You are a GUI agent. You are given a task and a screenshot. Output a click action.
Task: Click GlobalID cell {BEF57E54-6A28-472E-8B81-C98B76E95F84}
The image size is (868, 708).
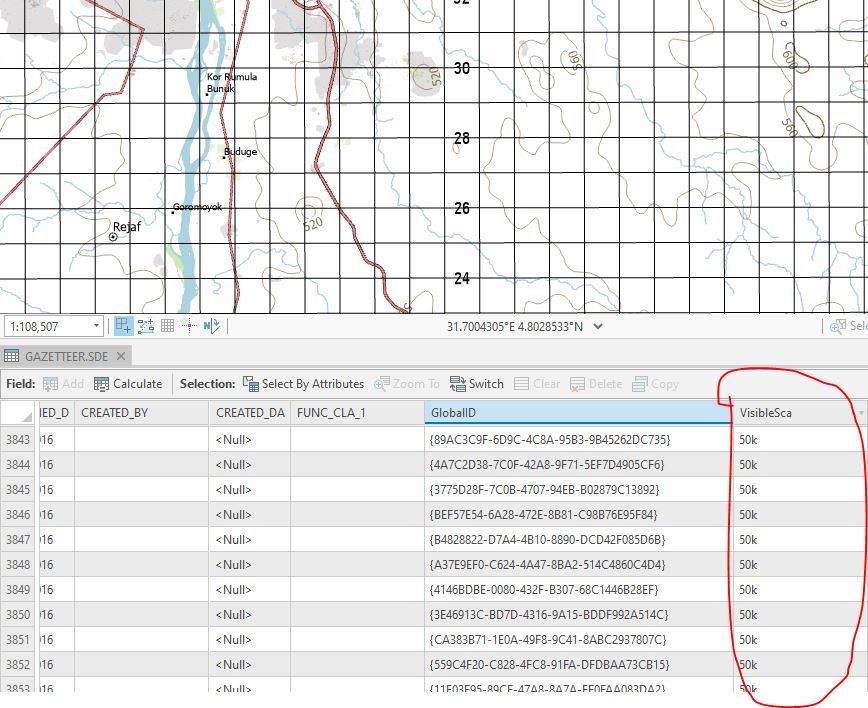[x=578, y=515]
